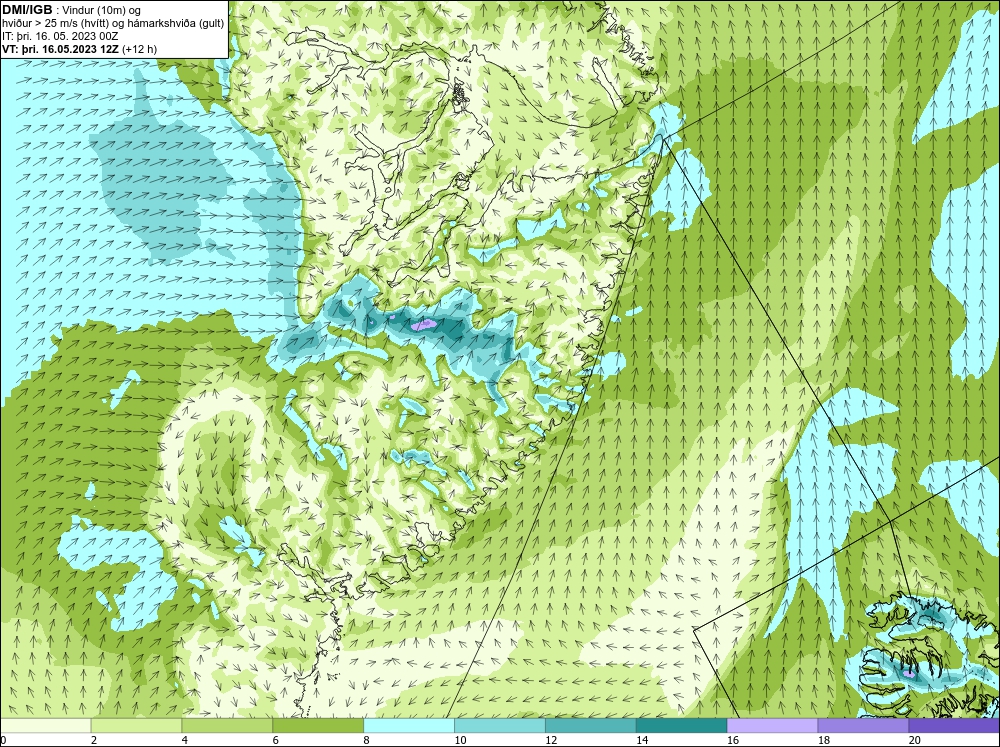
Task: Click the 'hviður > 25 m/s' legend description line
Action: 113,24
